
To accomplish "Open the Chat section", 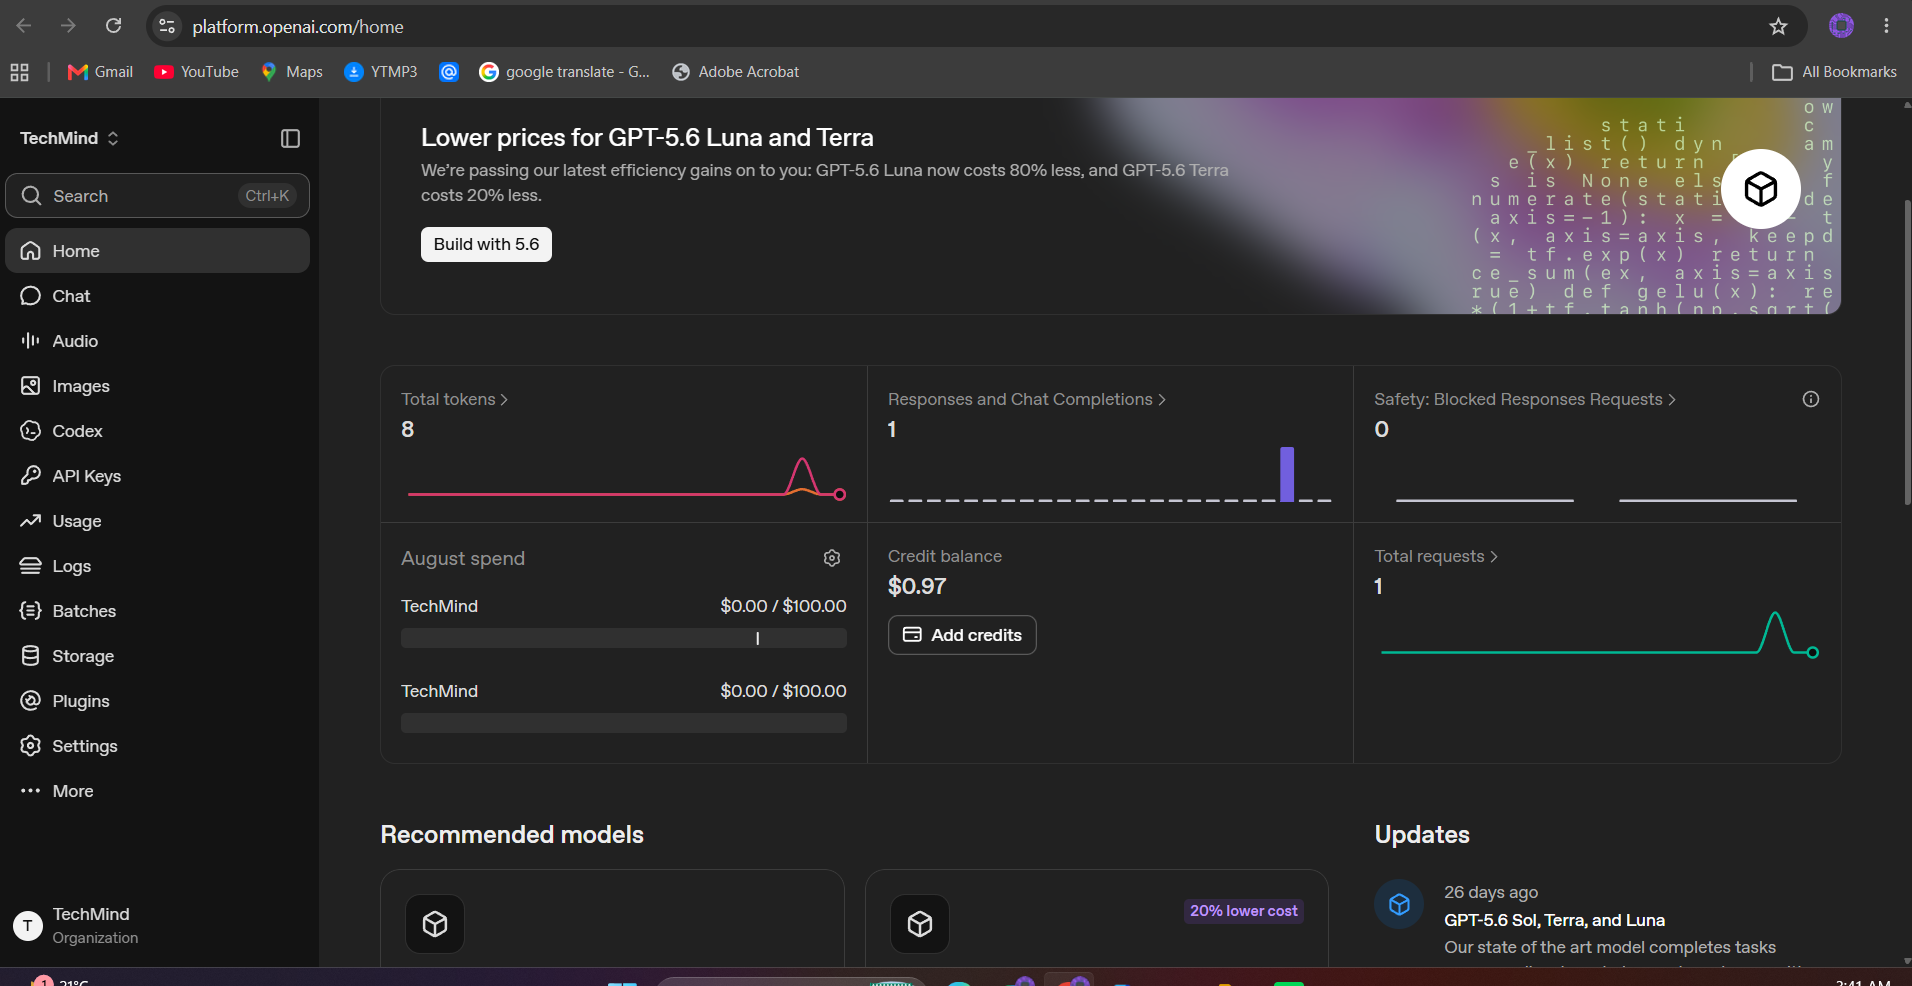I will [157, 296].
